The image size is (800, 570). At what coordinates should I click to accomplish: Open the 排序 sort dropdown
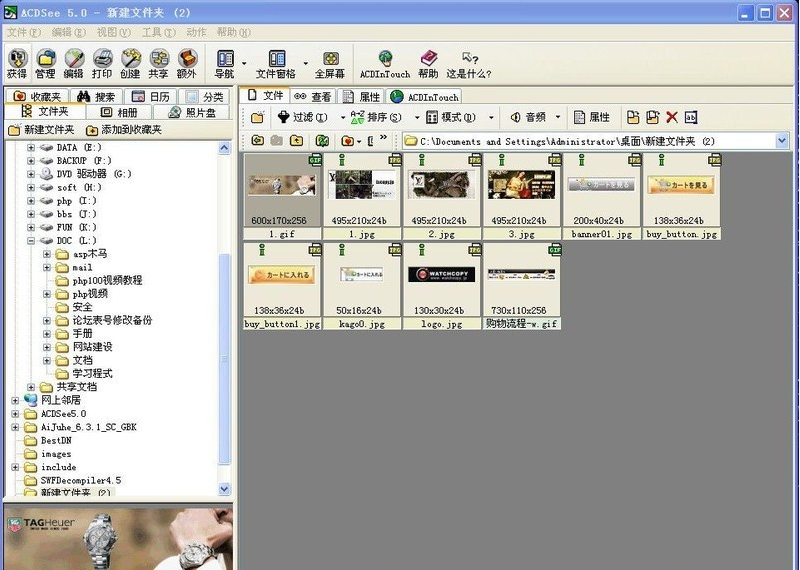point(377,118)
